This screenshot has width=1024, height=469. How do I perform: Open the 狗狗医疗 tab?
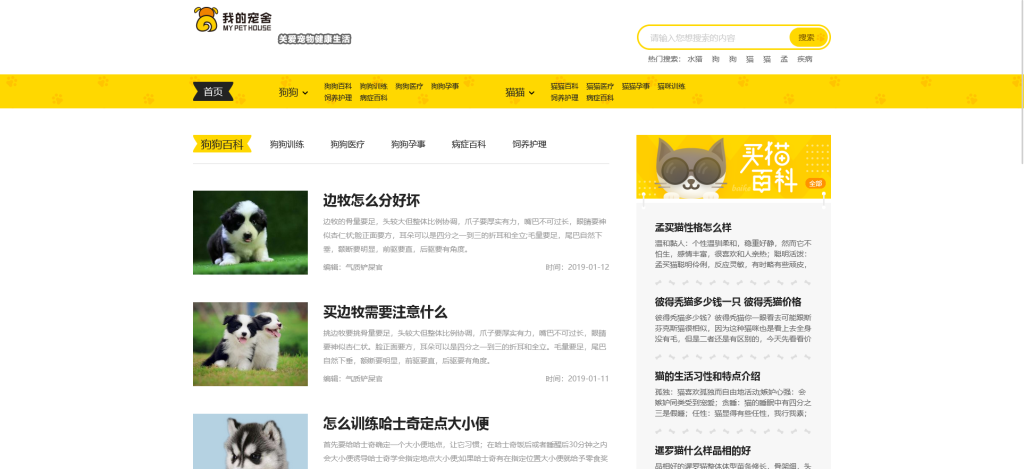coord(347,144)
